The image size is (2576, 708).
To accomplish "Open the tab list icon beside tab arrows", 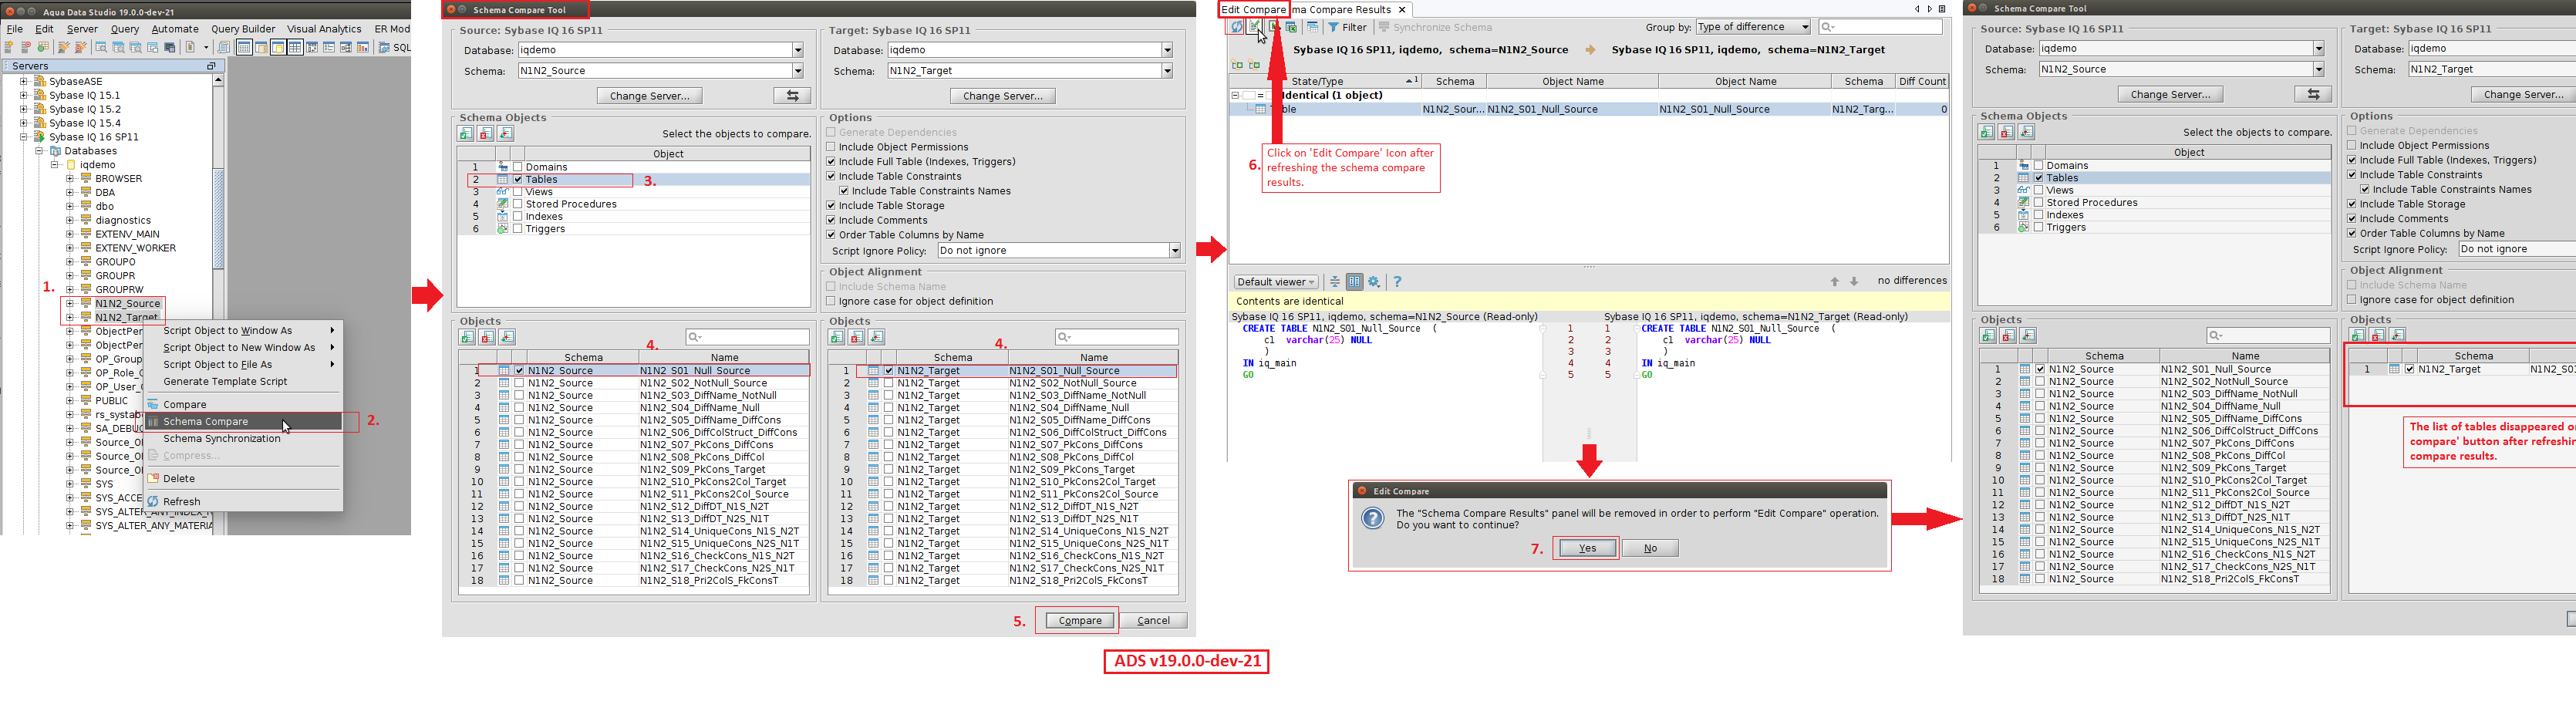I will click(1942, 9).
